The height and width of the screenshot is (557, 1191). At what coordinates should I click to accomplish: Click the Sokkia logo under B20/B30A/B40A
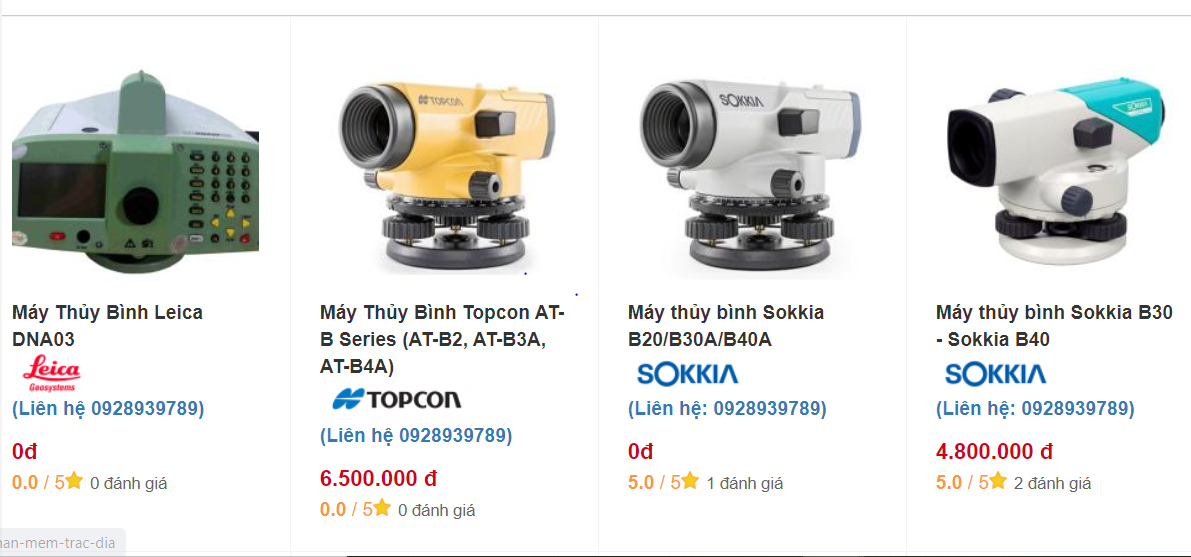pos(687,373)
